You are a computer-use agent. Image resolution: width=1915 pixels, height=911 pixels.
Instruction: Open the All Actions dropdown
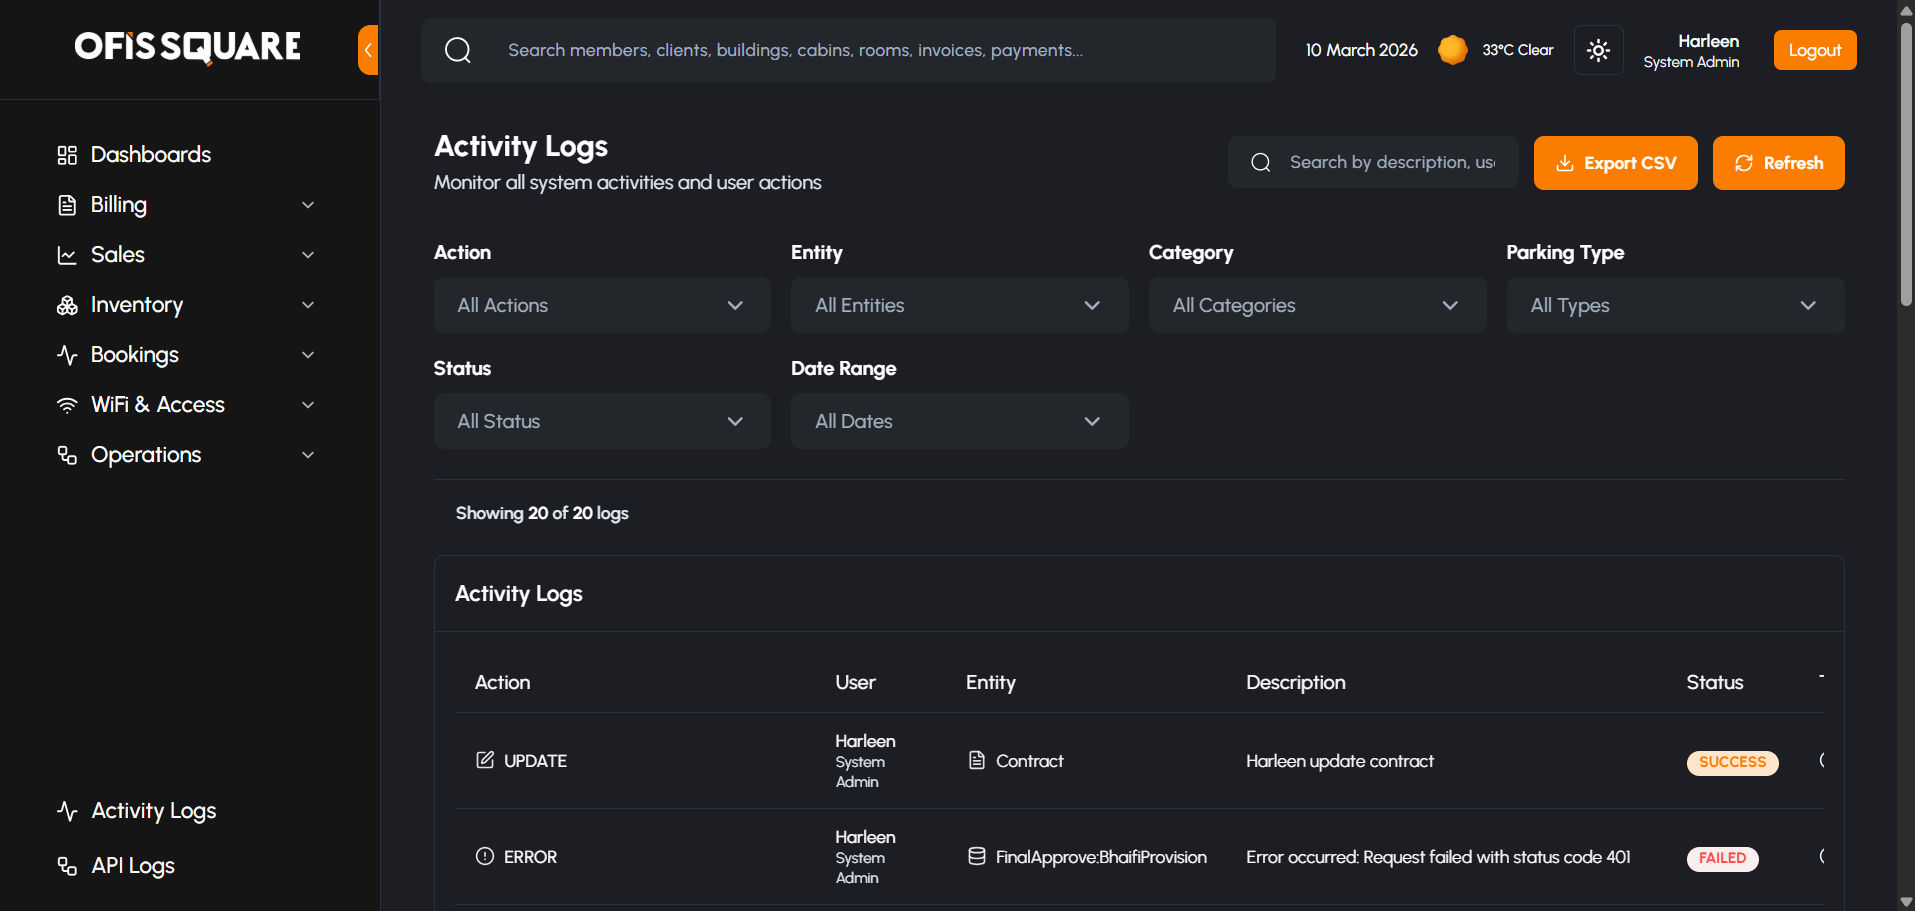602,305
